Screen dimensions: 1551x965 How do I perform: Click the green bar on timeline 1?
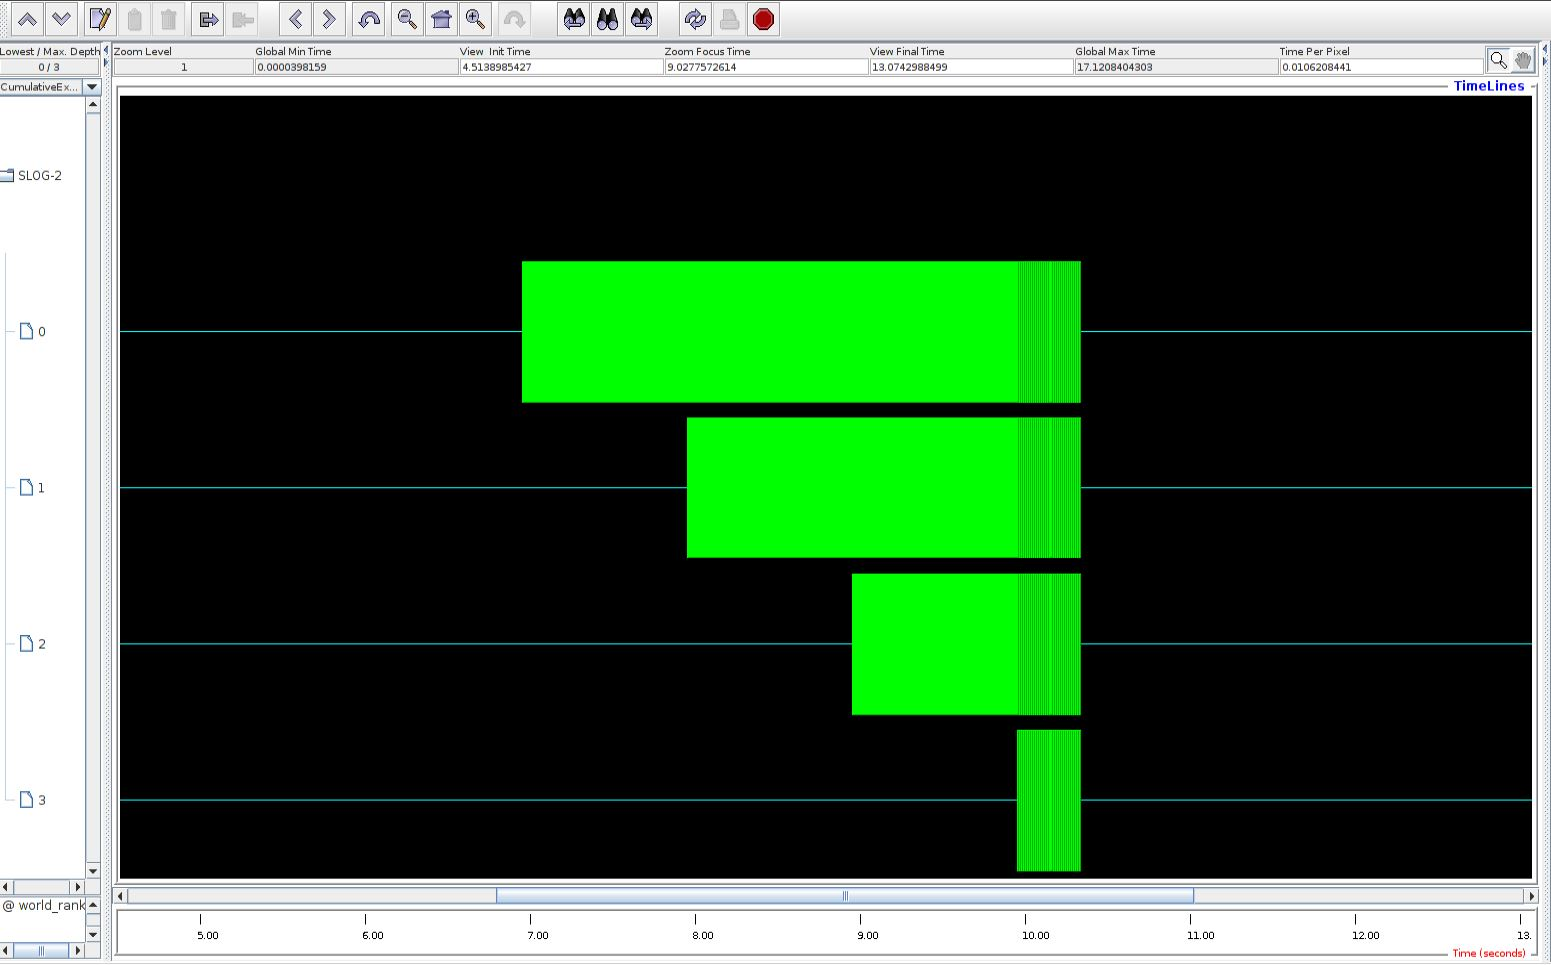click(x=852, y=487)
